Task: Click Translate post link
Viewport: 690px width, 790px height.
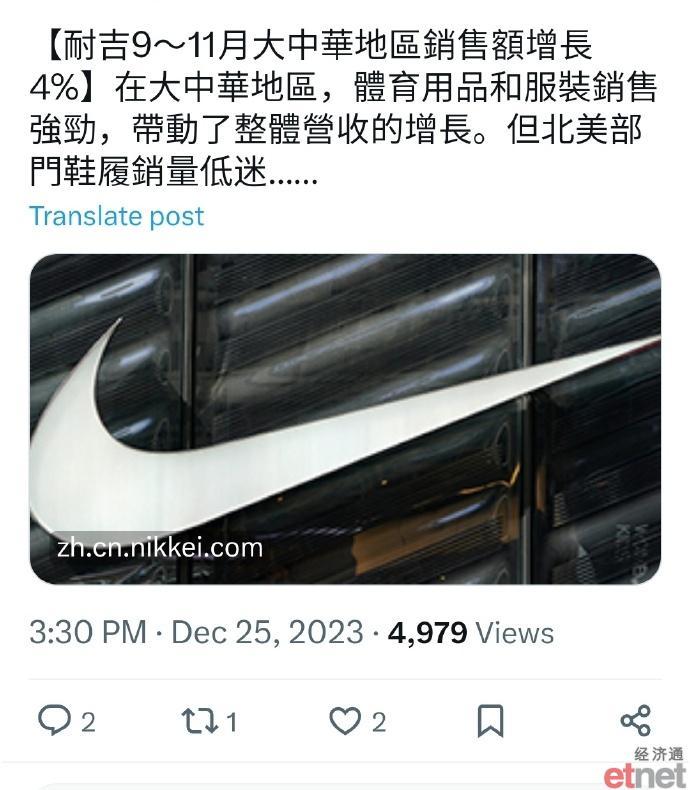Action: click(116, 216)
